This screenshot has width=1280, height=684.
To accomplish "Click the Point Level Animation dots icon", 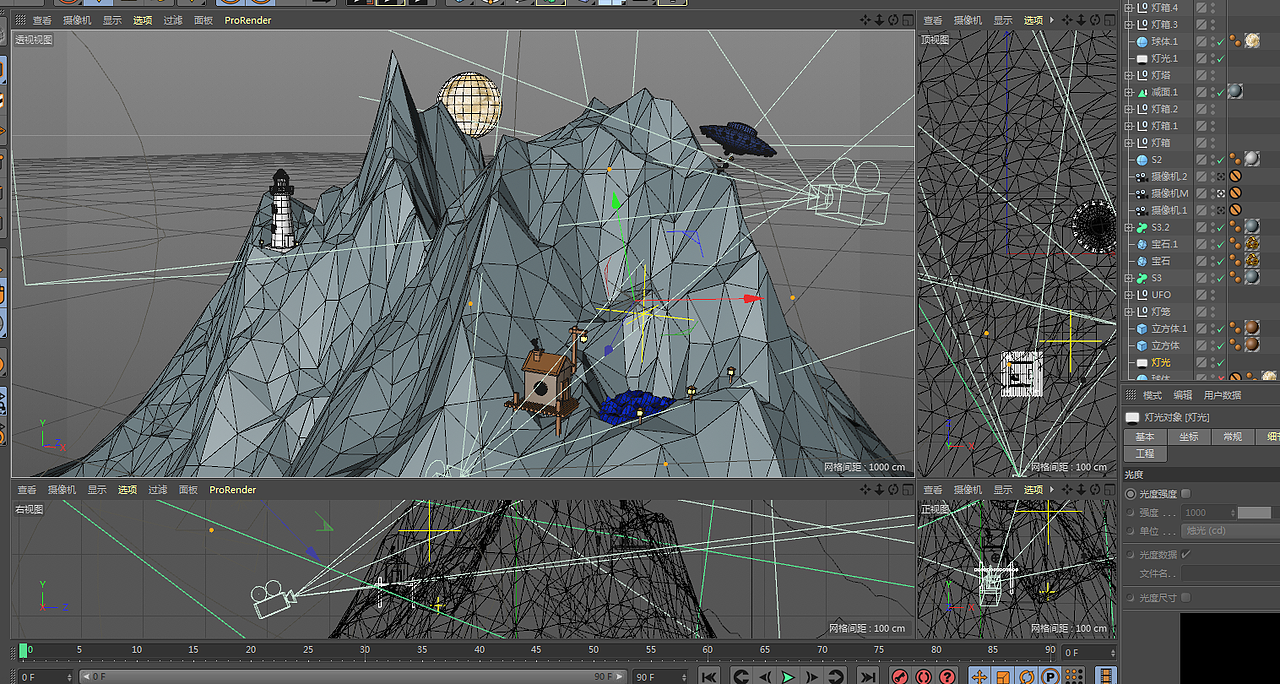I will (1072, 675).
